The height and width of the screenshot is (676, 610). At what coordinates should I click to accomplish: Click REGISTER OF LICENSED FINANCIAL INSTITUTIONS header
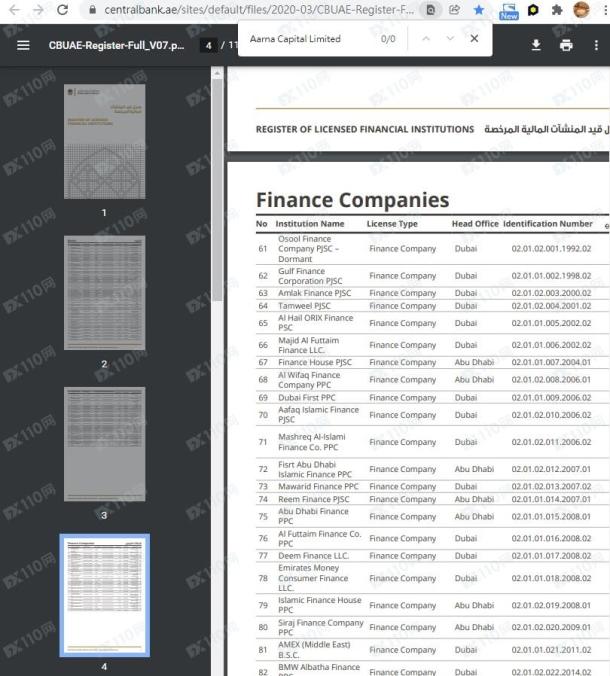coord(365,129)
